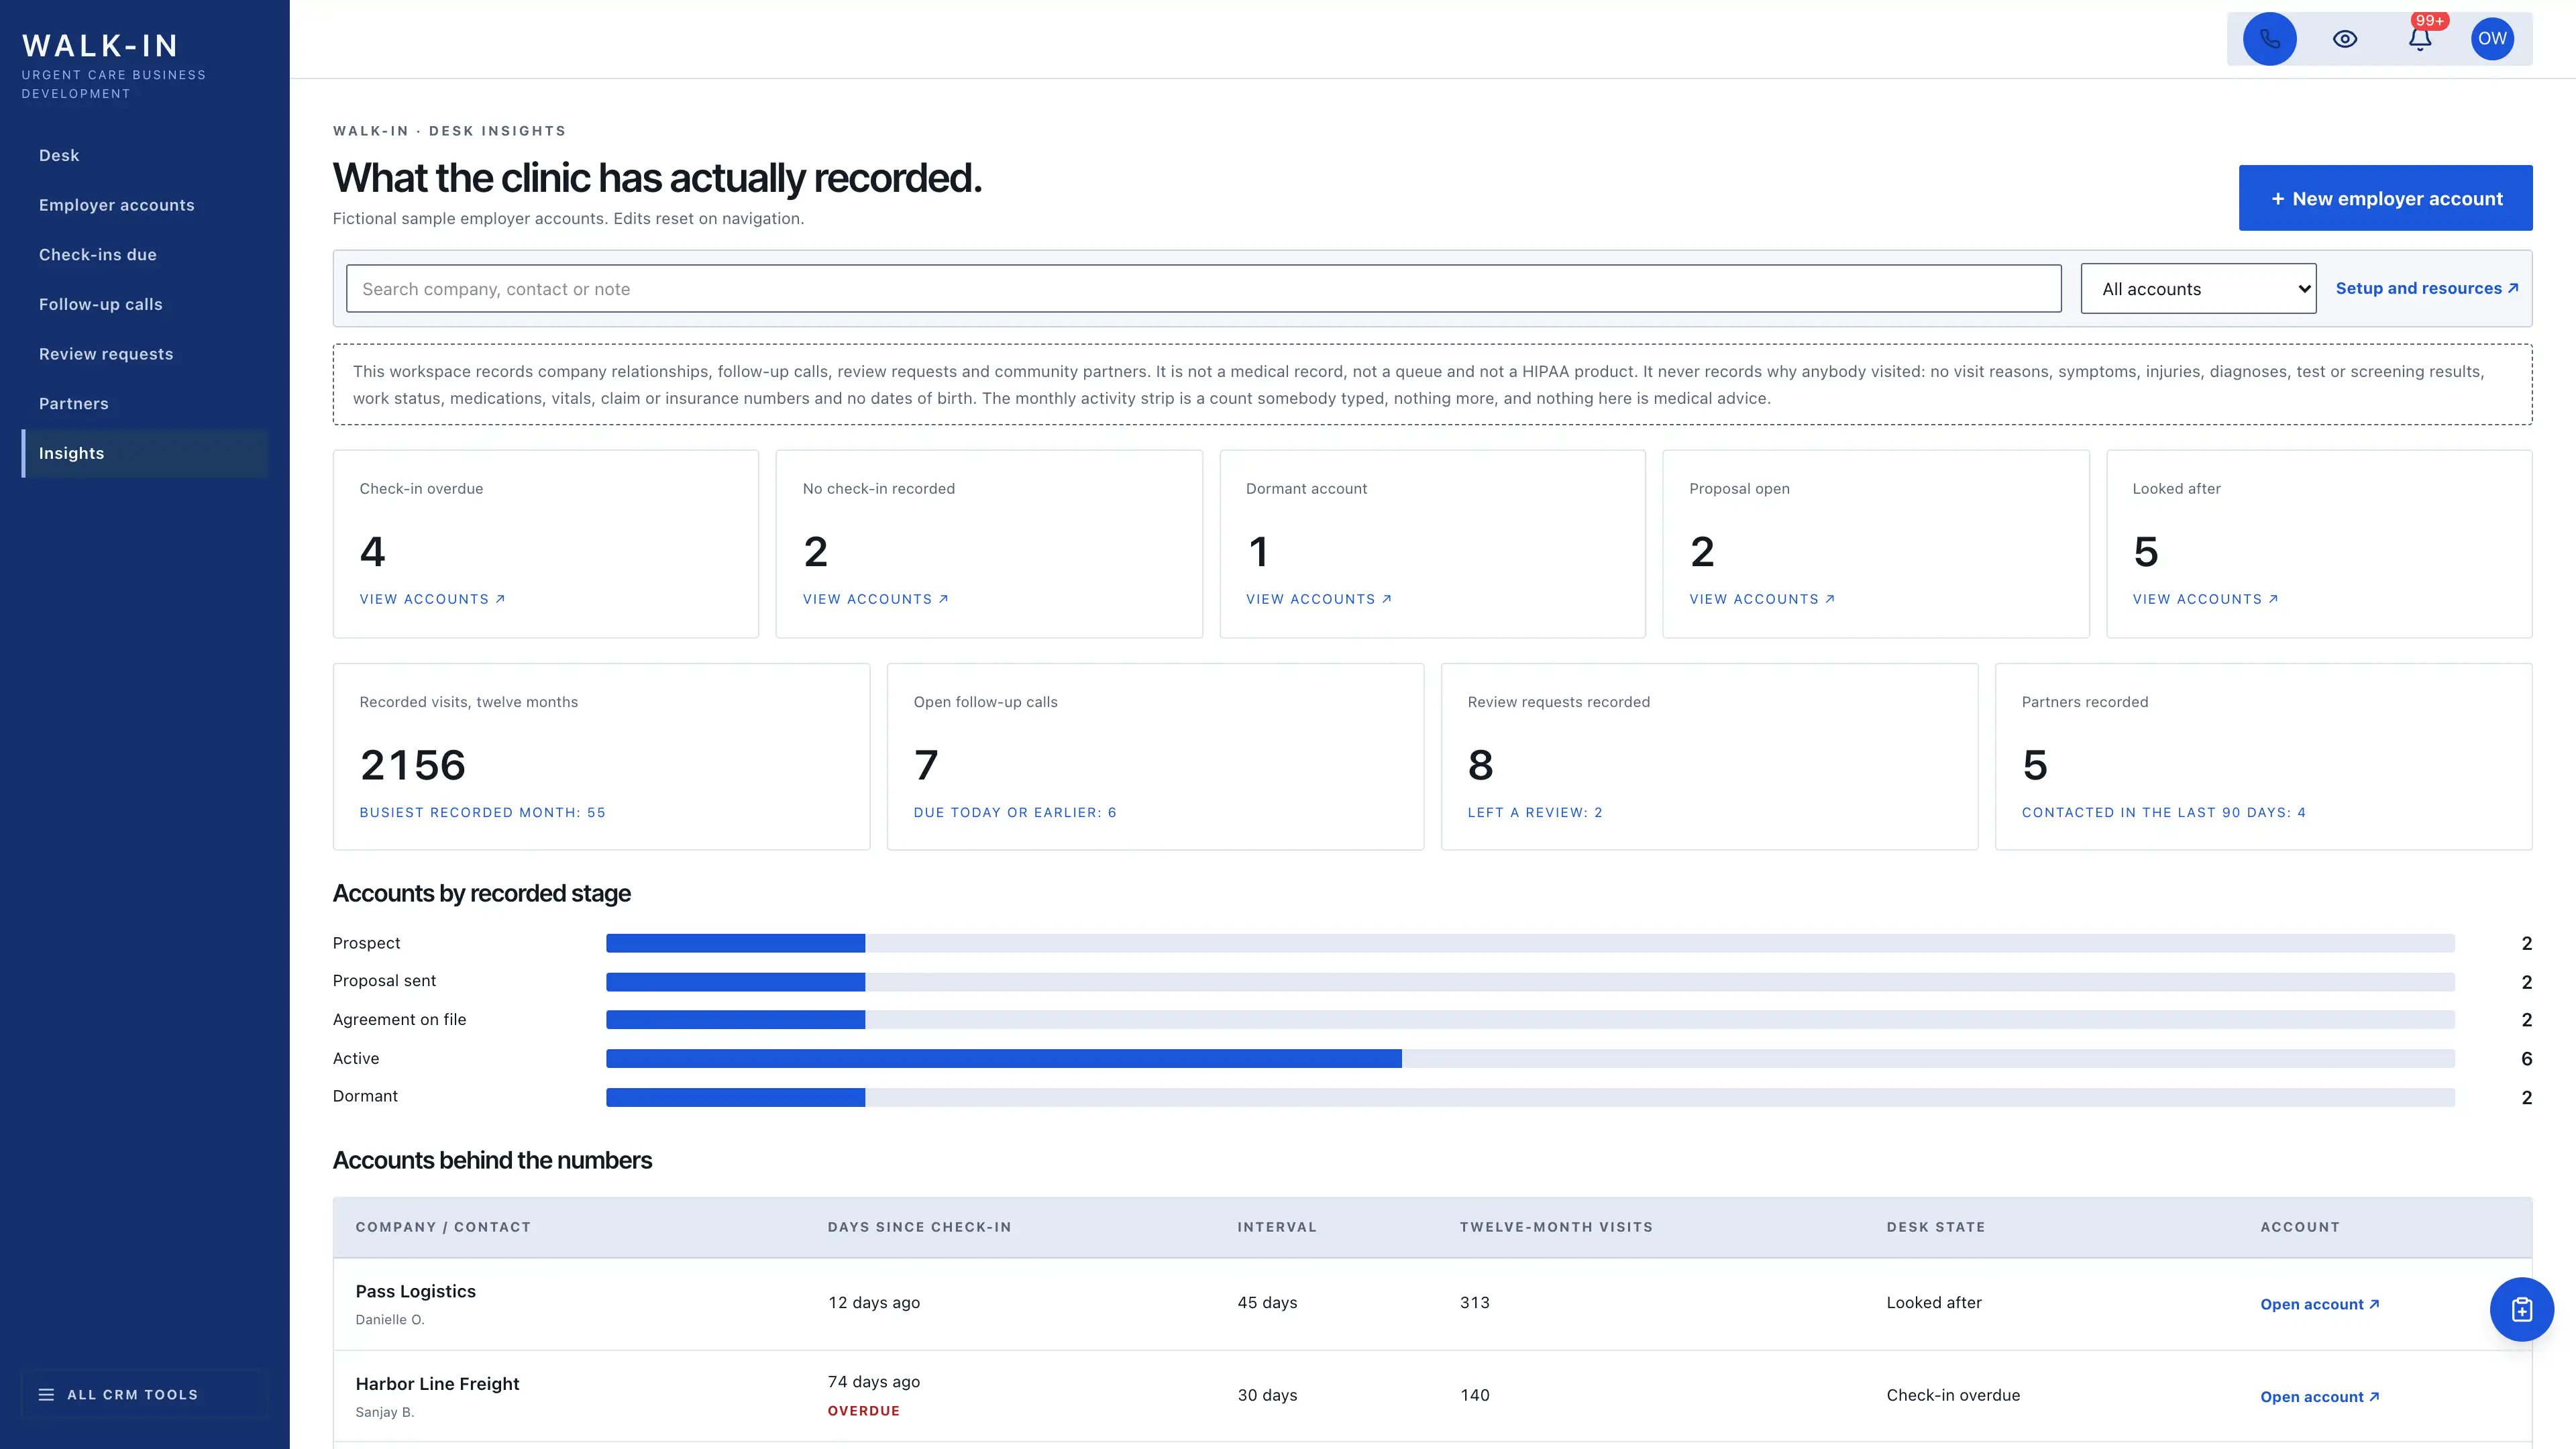The height and width of the screenshot is (1449, 2576).
Task: View accounts for No check-in recorded card
Action: click(875, 599)
